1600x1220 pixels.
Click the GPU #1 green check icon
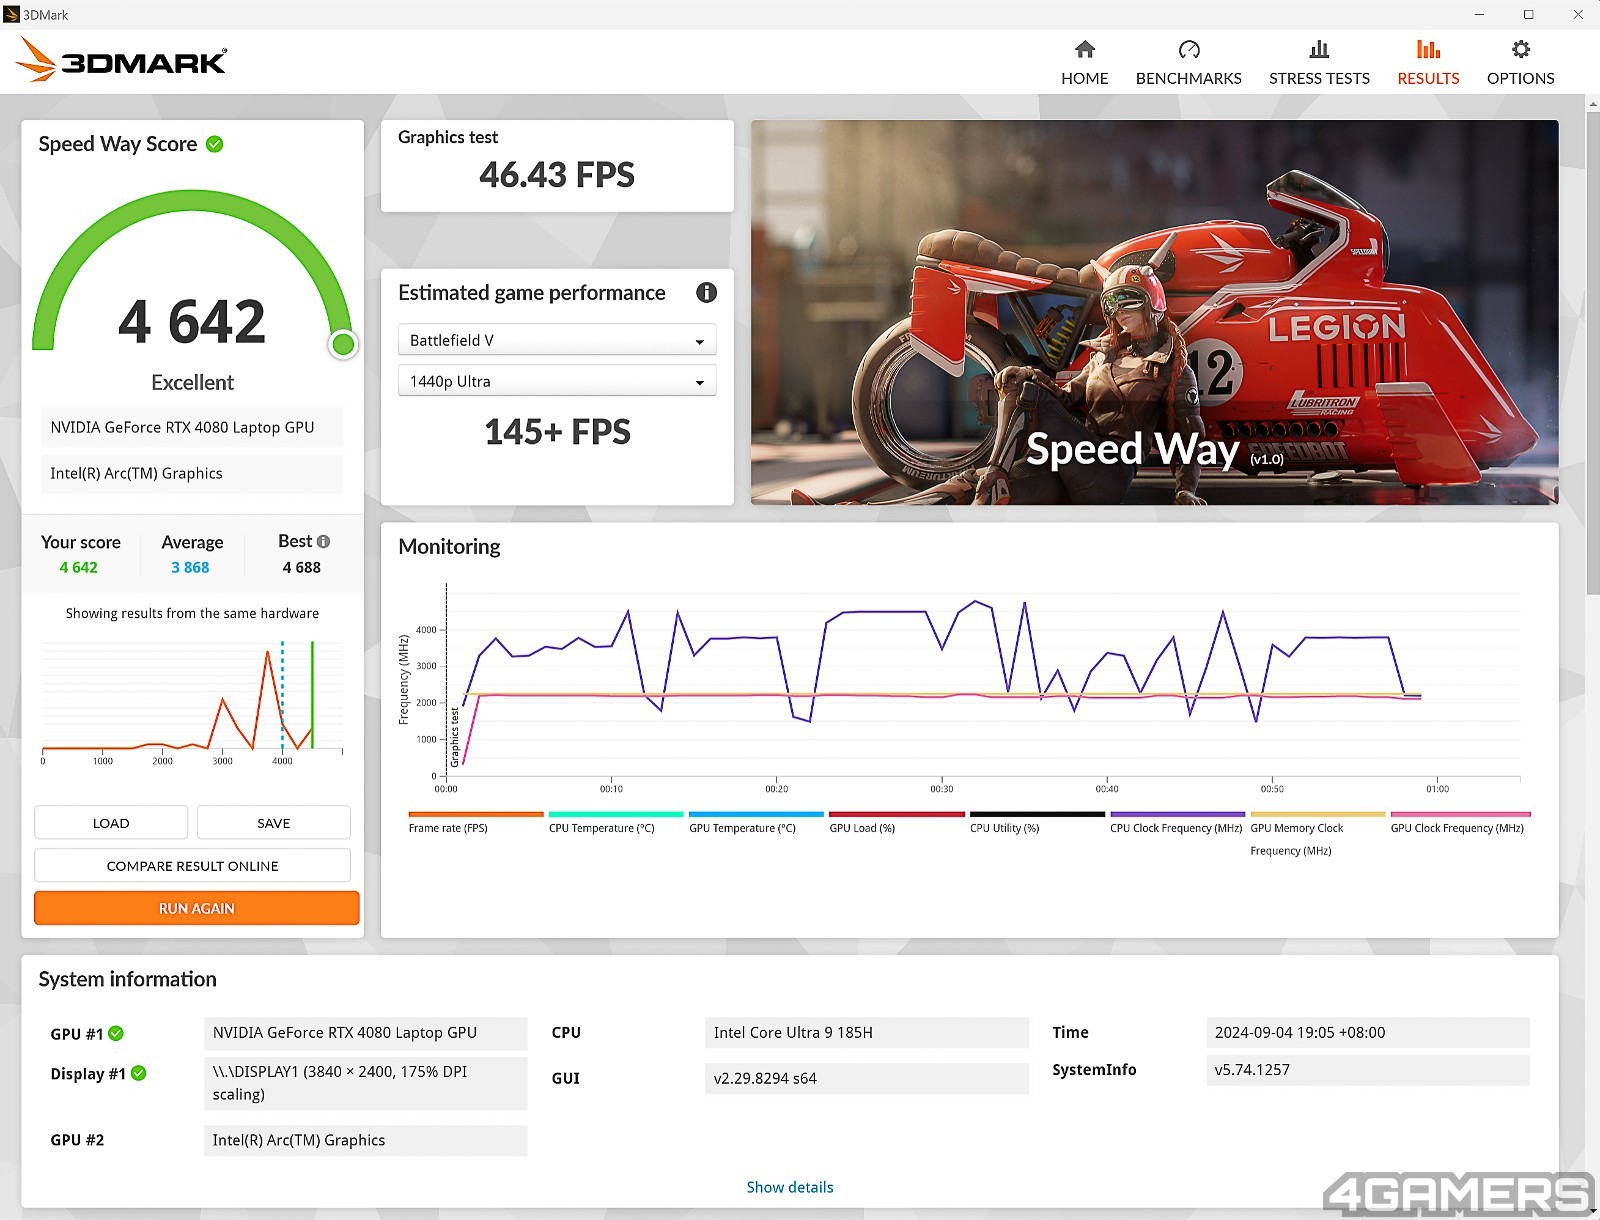(116, 1033)
